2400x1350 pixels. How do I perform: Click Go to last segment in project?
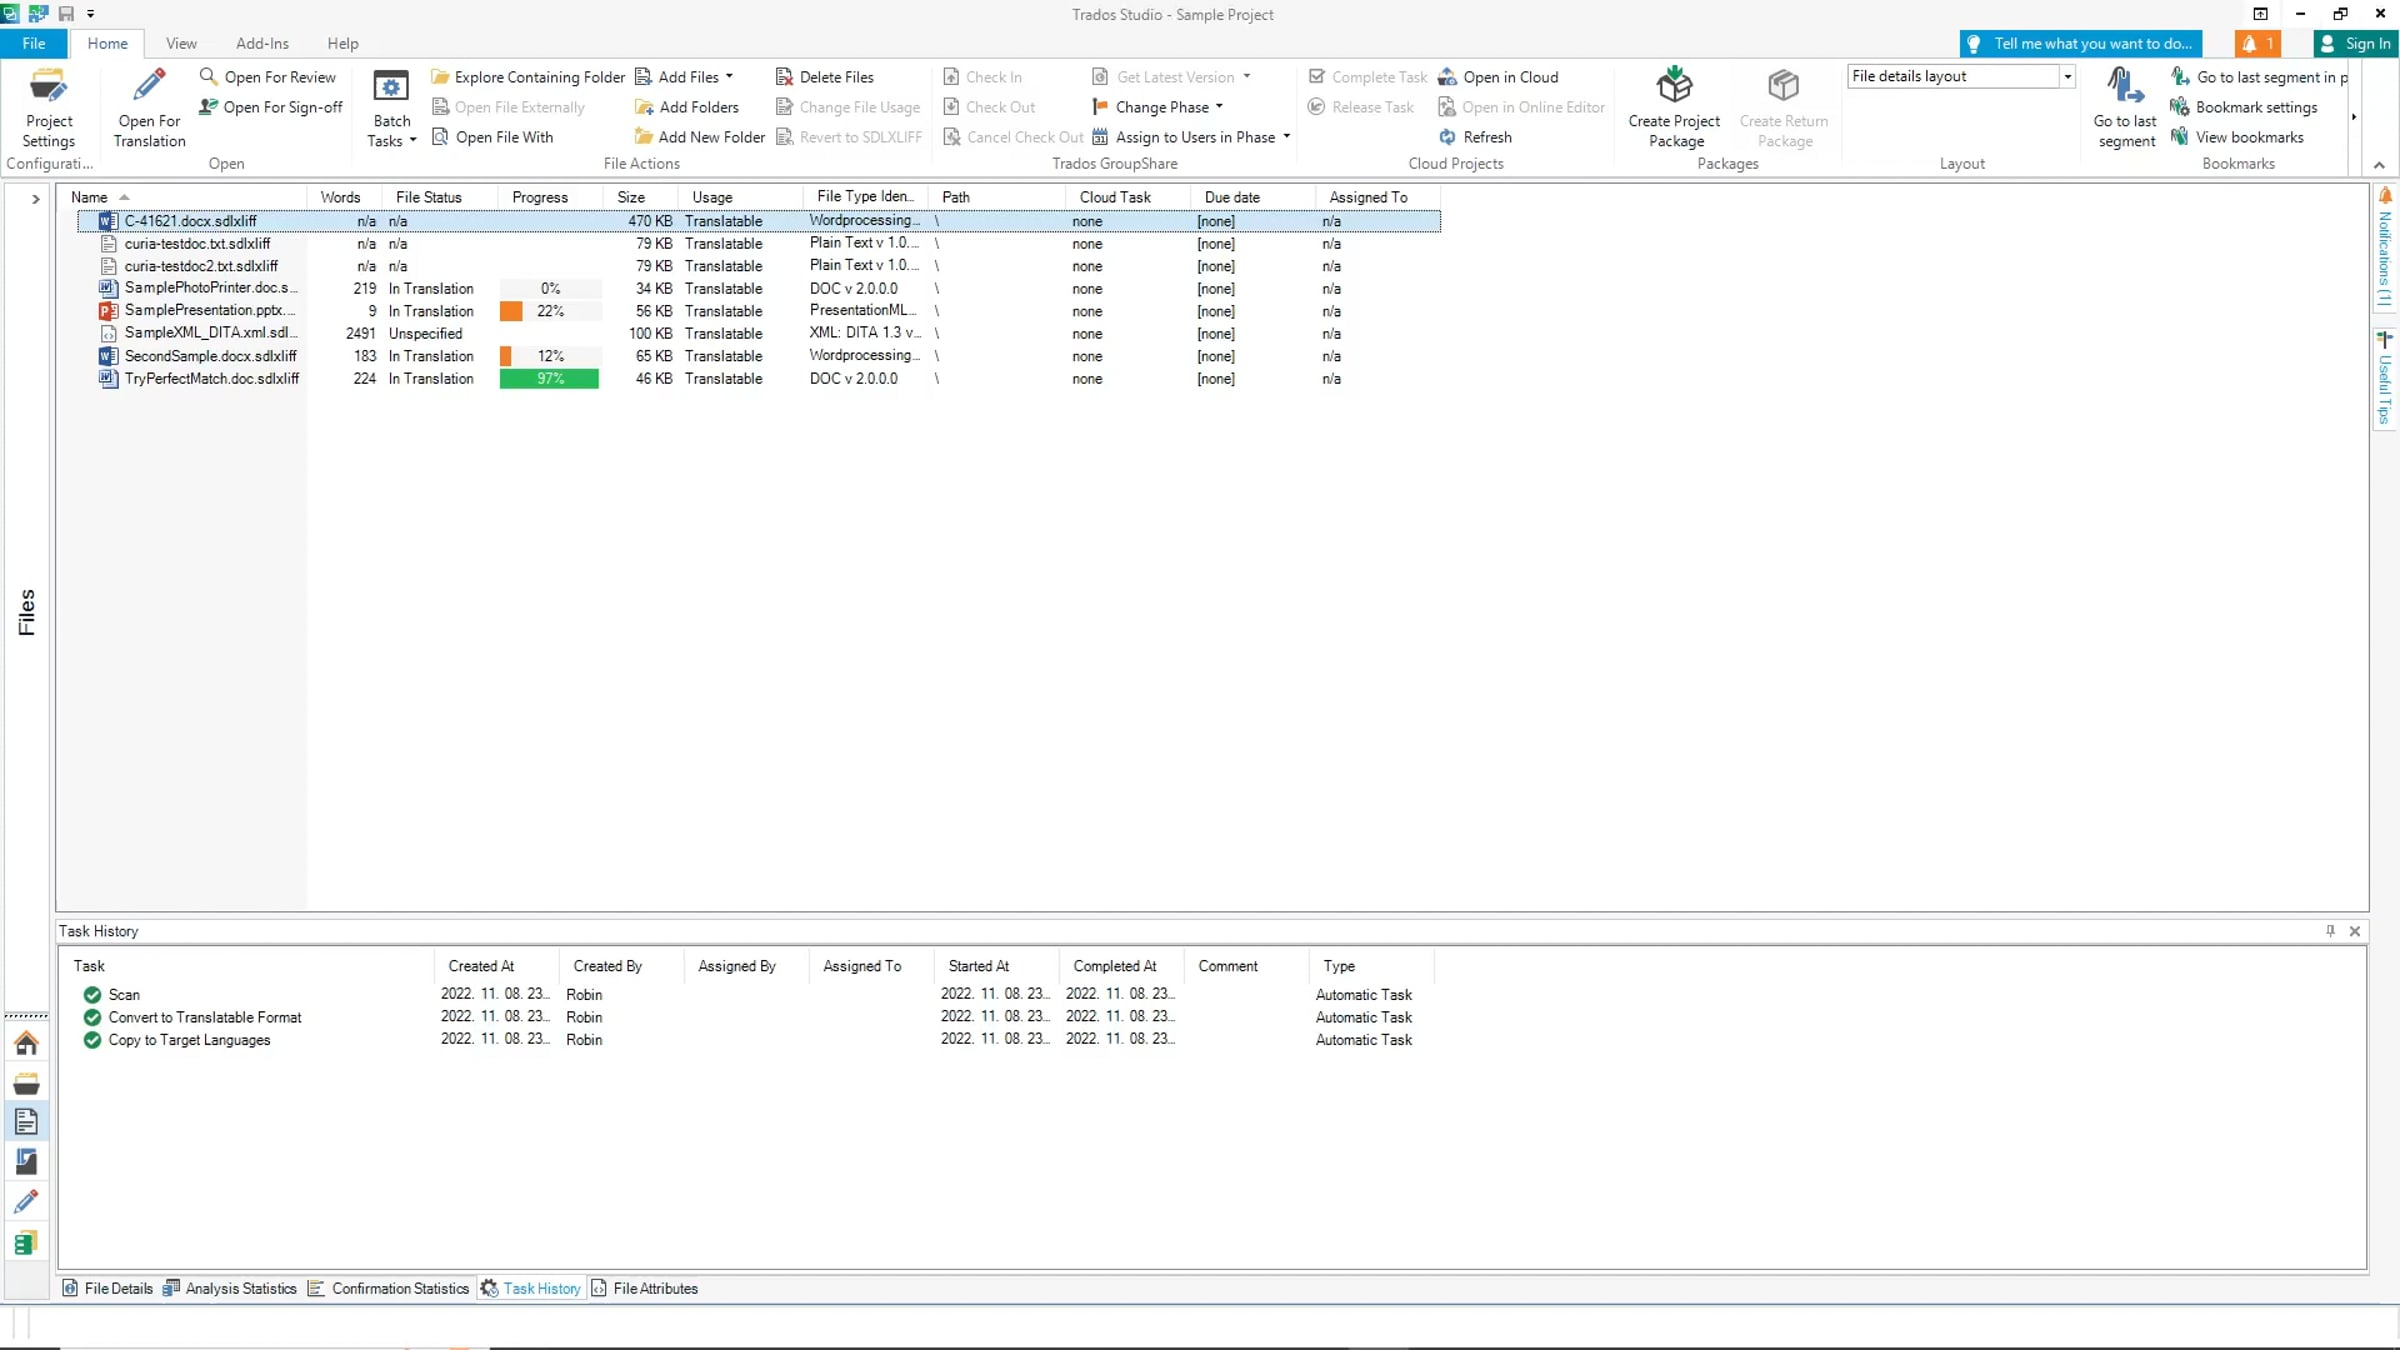(2259, 77)
